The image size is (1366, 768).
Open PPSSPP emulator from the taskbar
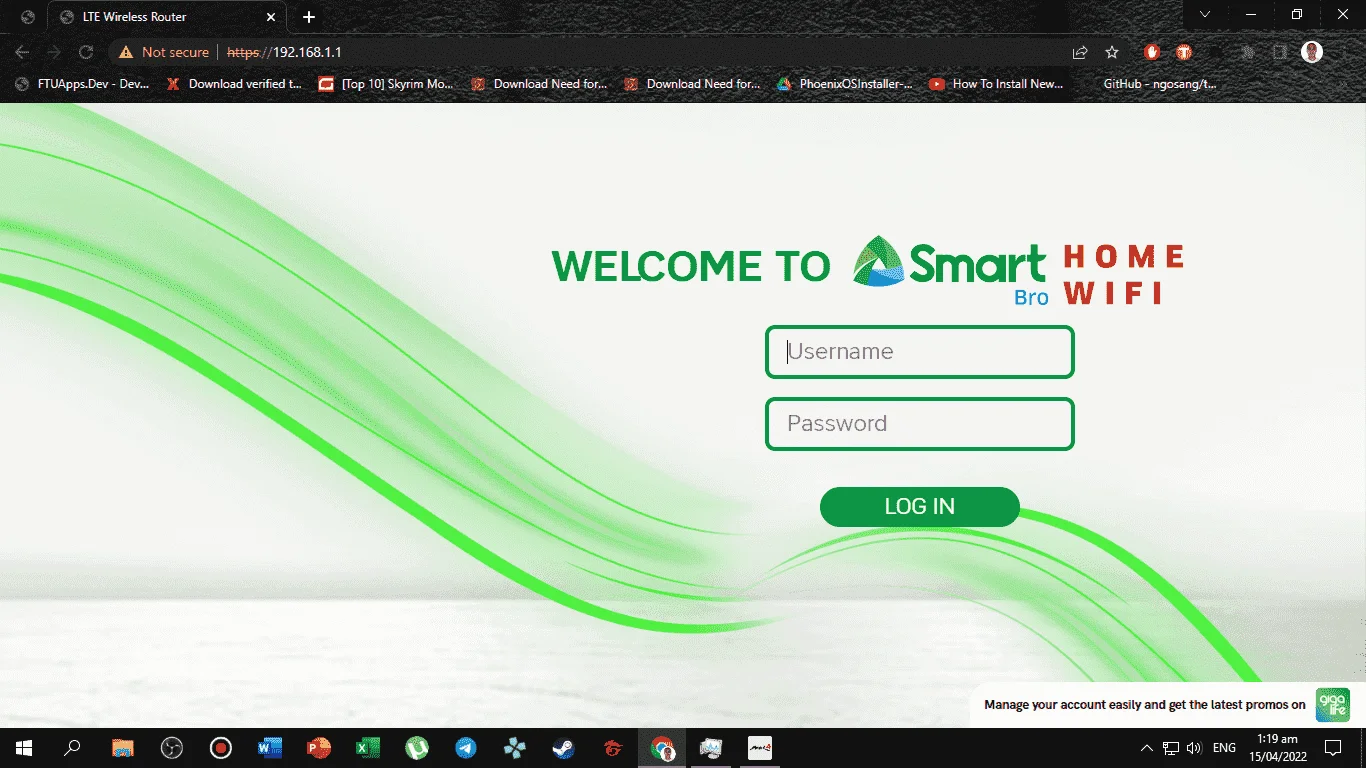(515, 748)
